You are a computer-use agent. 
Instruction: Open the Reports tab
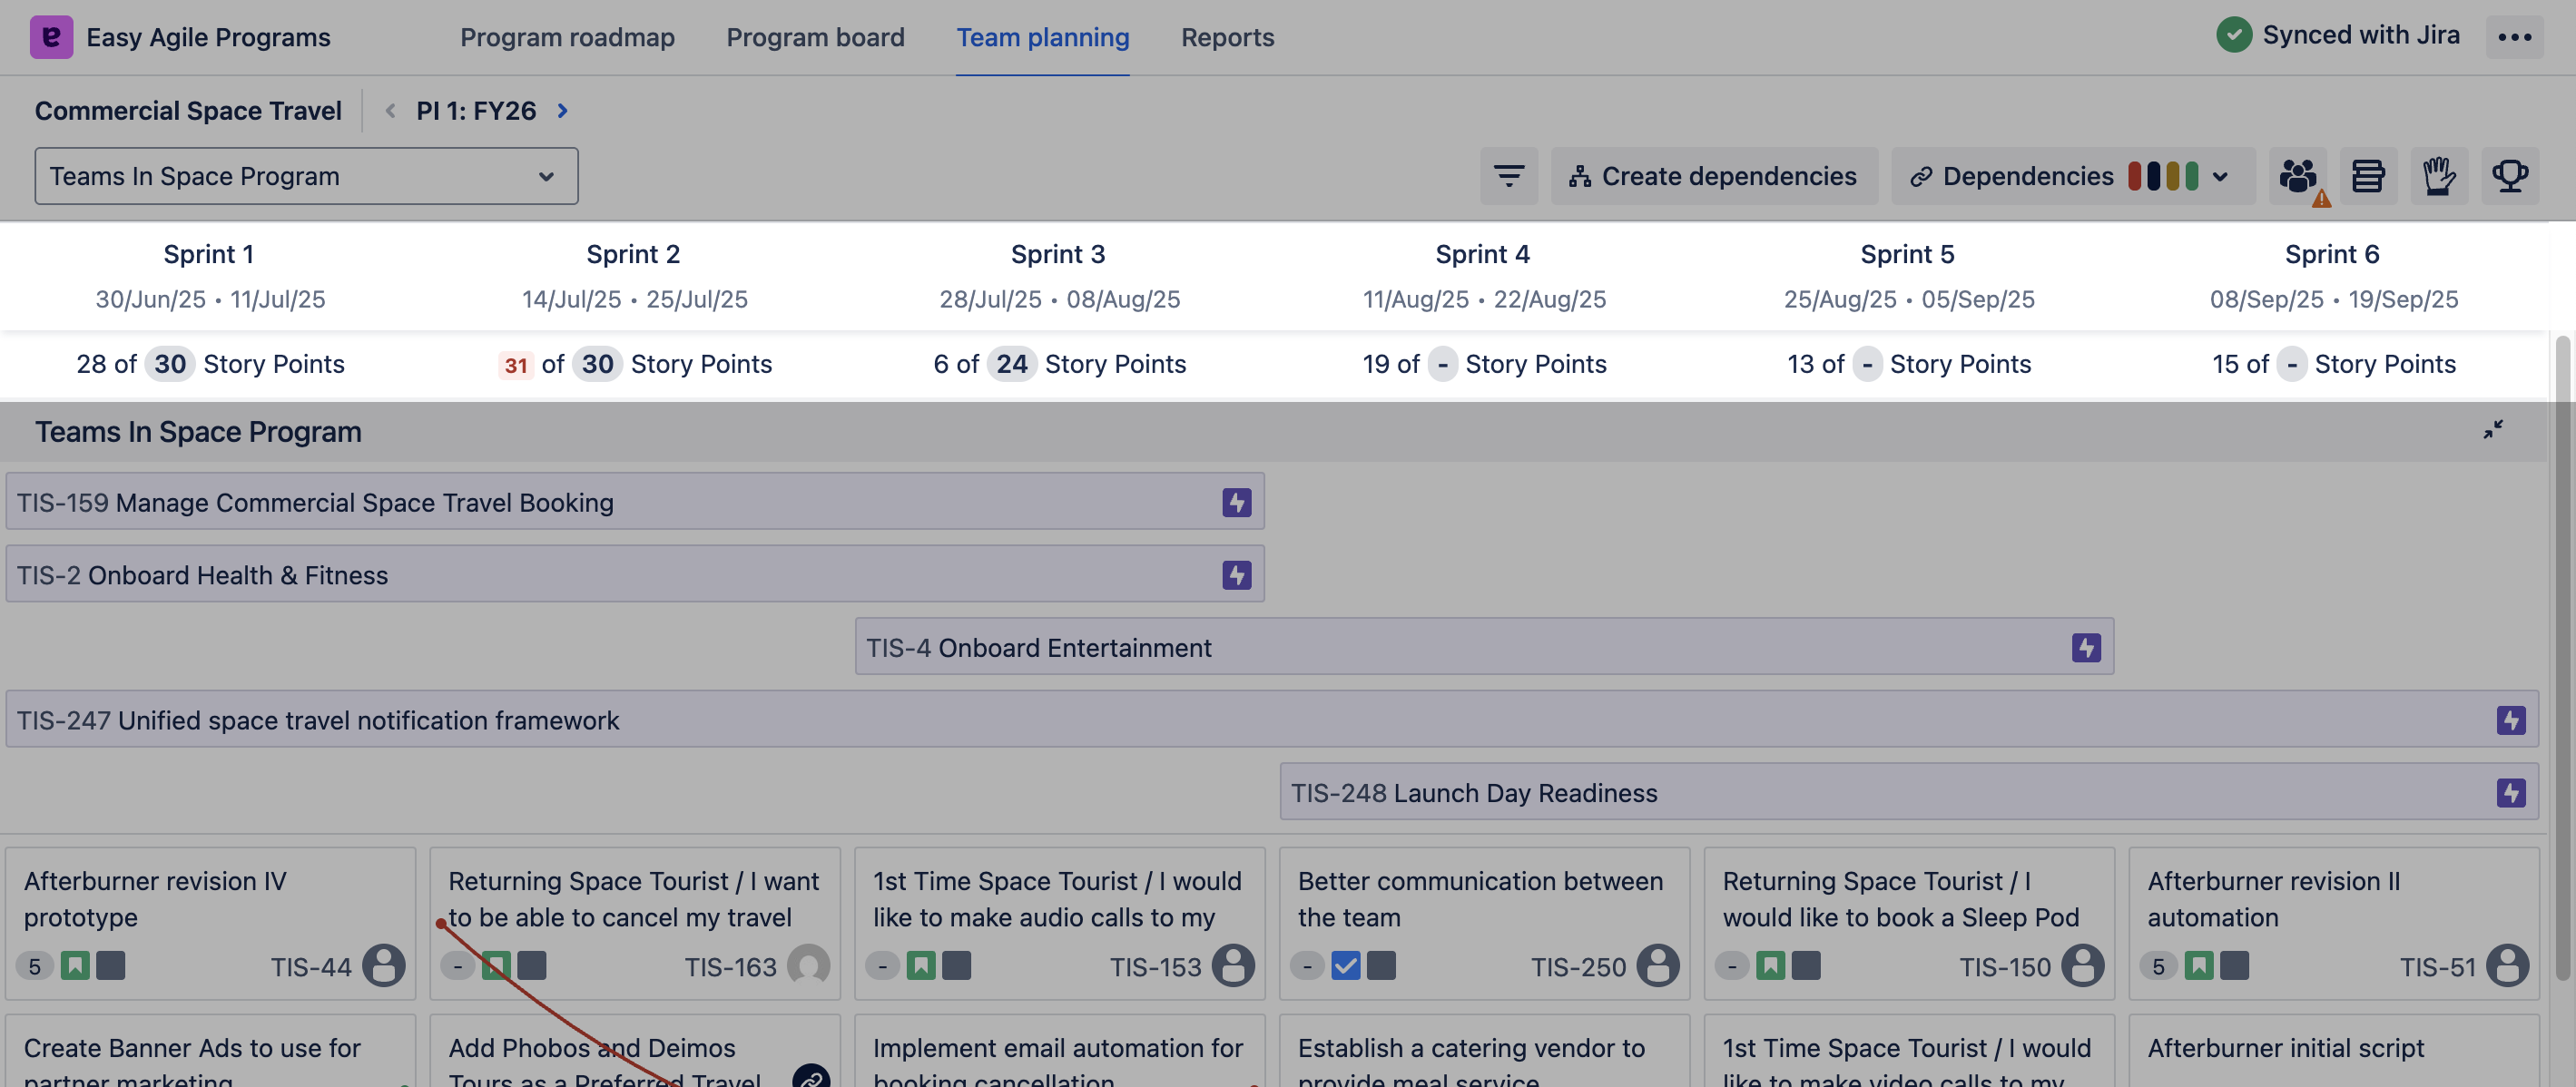point(1227,37)
